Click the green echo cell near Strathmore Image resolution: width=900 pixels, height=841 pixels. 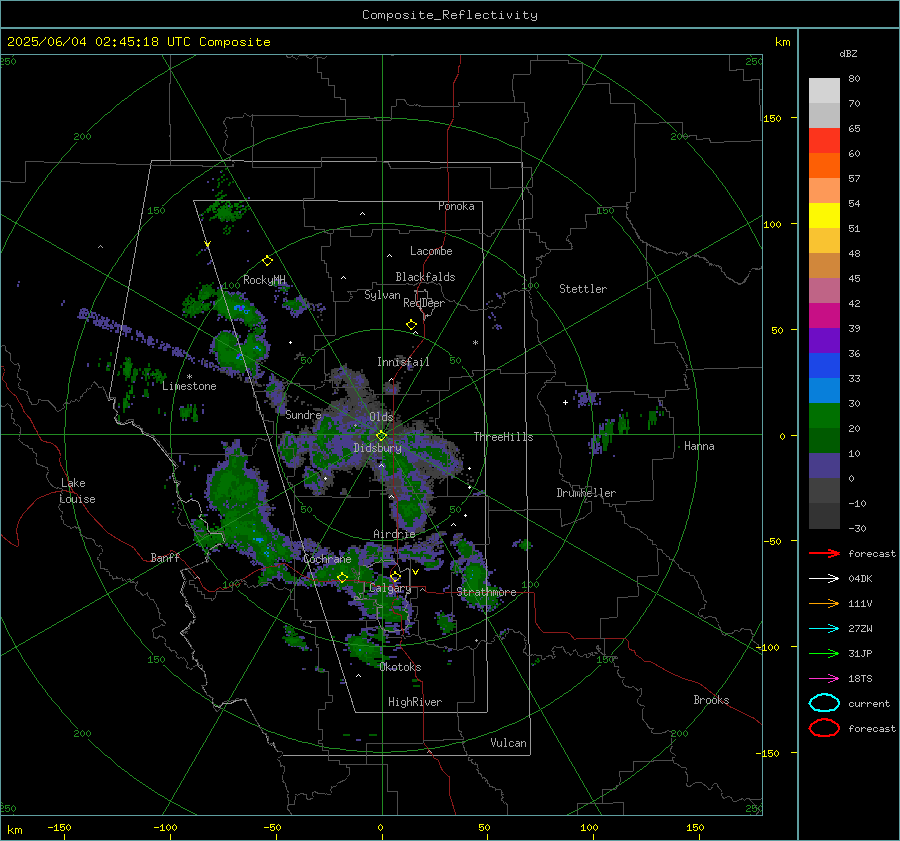474,576
